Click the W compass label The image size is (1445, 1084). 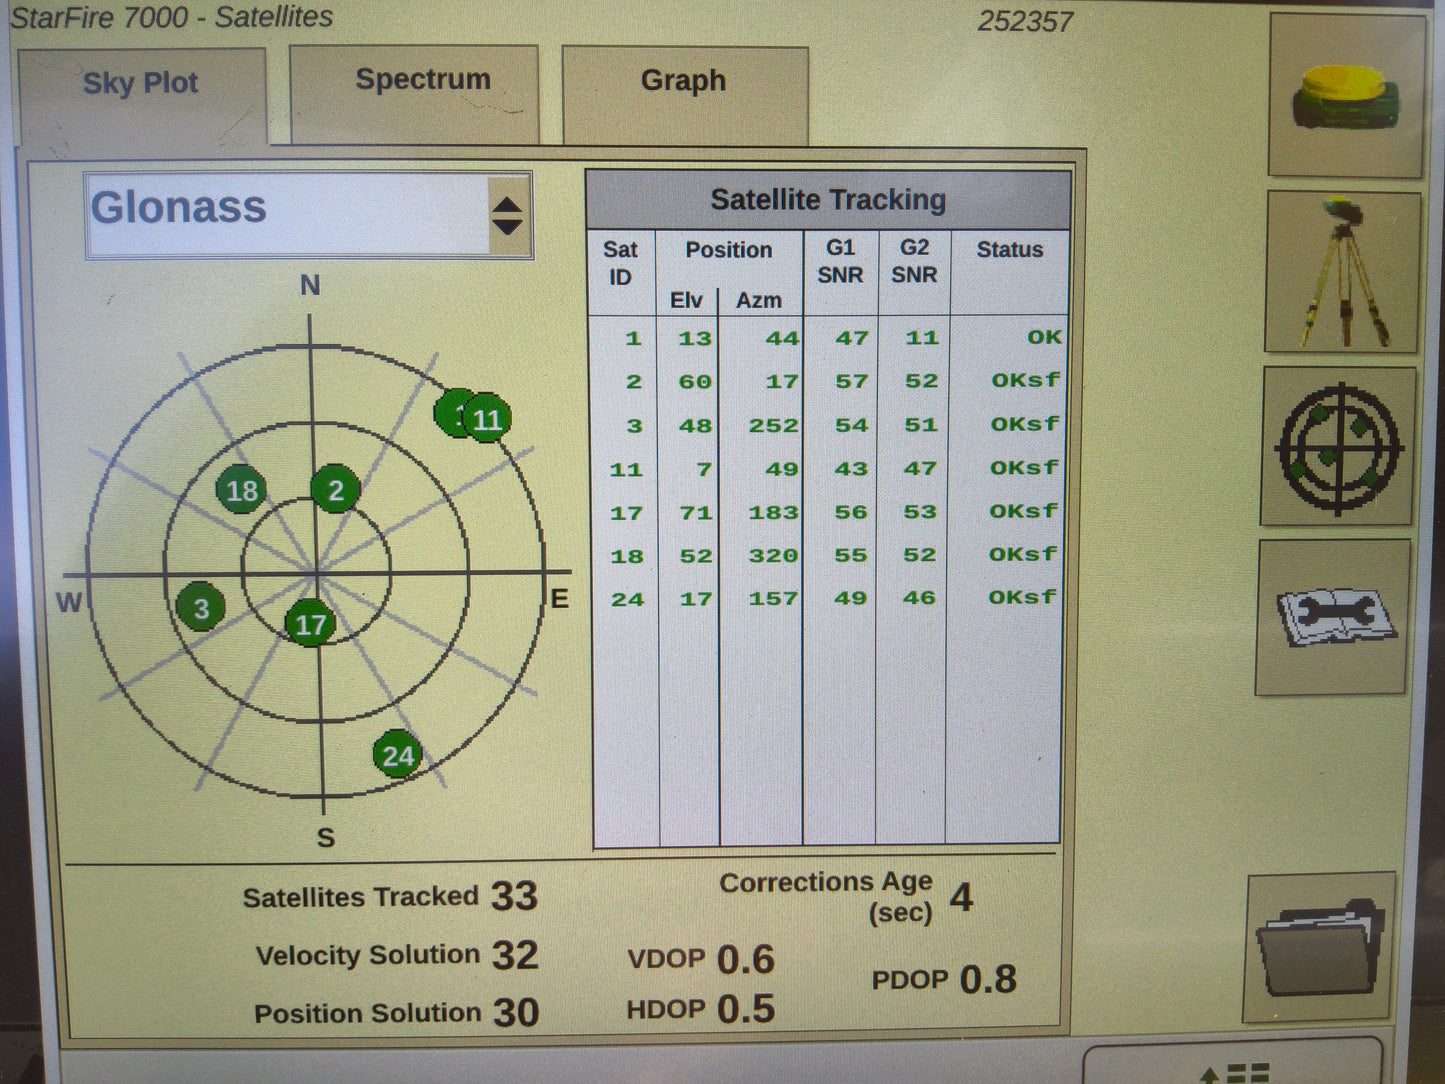69,602
